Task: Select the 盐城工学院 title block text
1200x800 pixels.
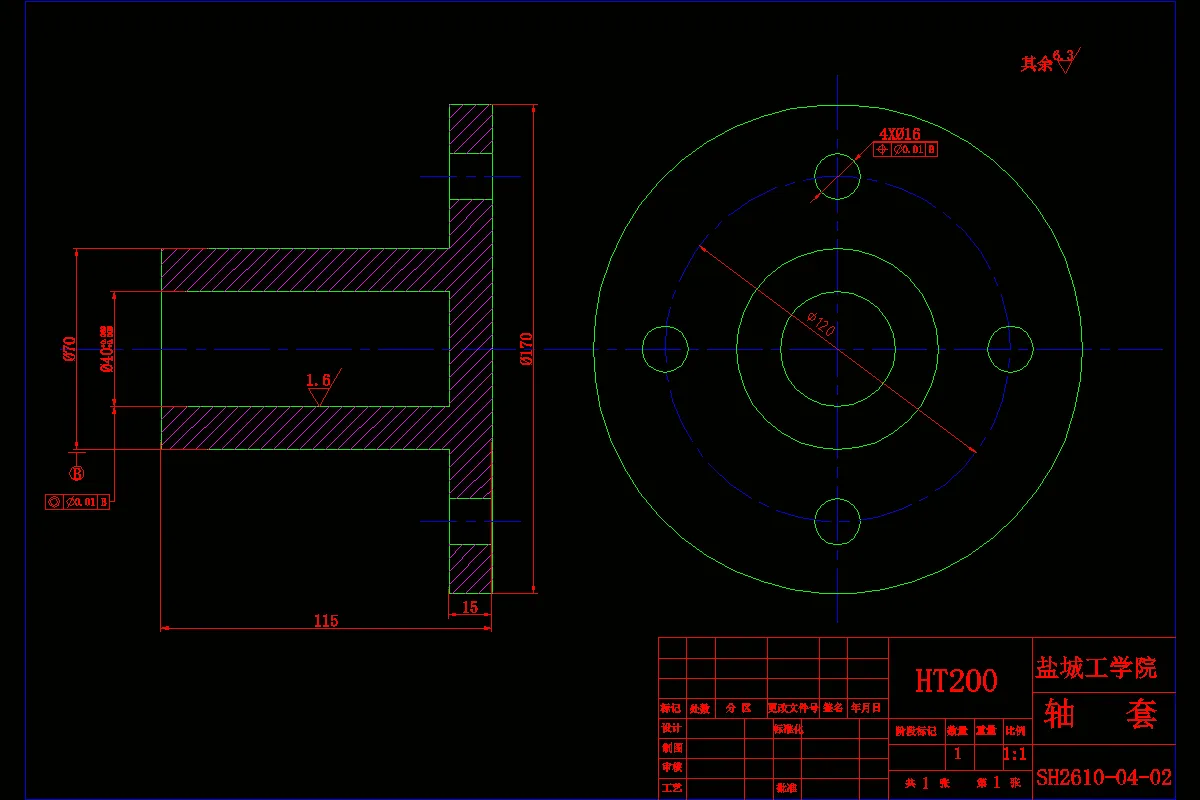Action: (x=1096, y=667)
